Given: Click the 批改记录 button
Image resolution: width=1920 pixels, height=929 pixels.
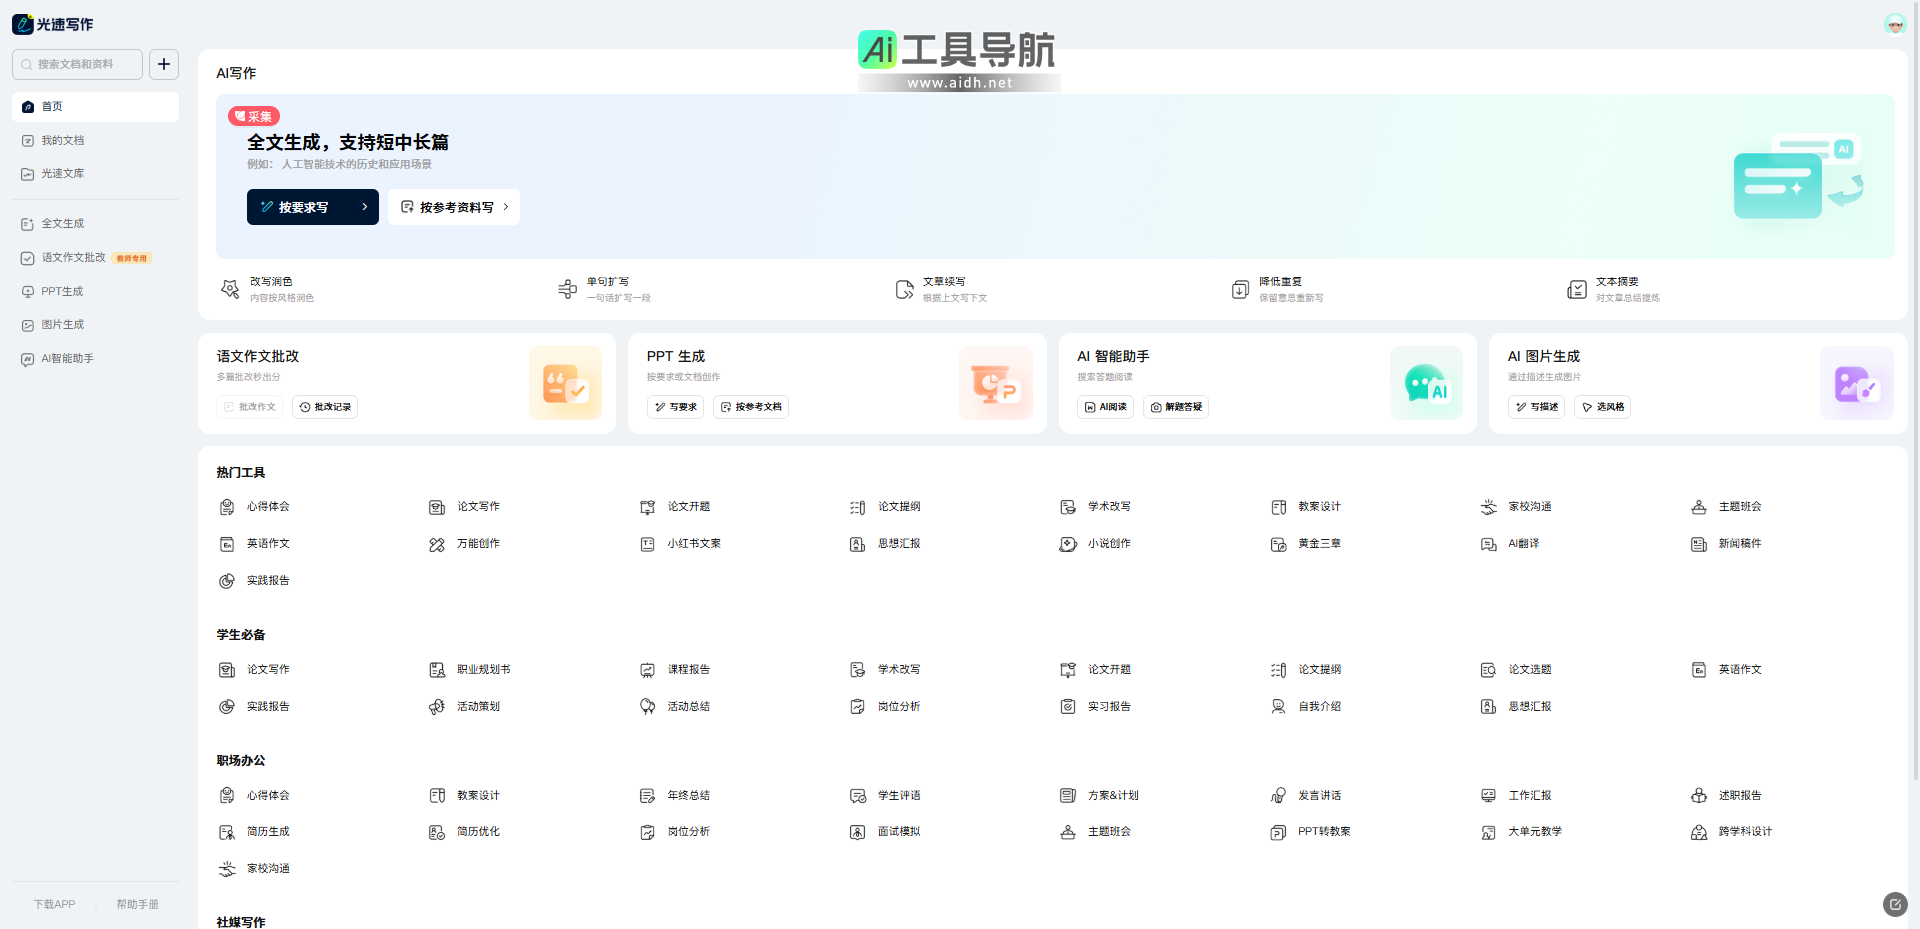Looking at the screenshot, I should tap(325, 407).
